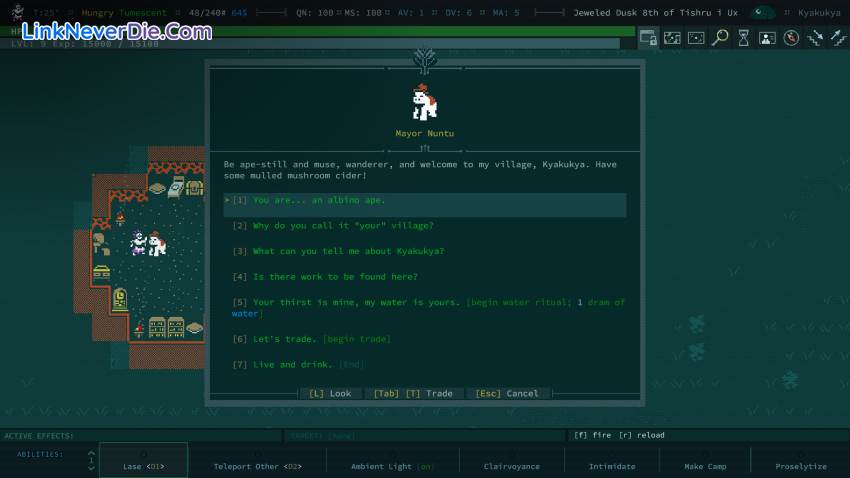Click the hourglass wait icon
Screen dimensions: 850x478
(743, 38)
